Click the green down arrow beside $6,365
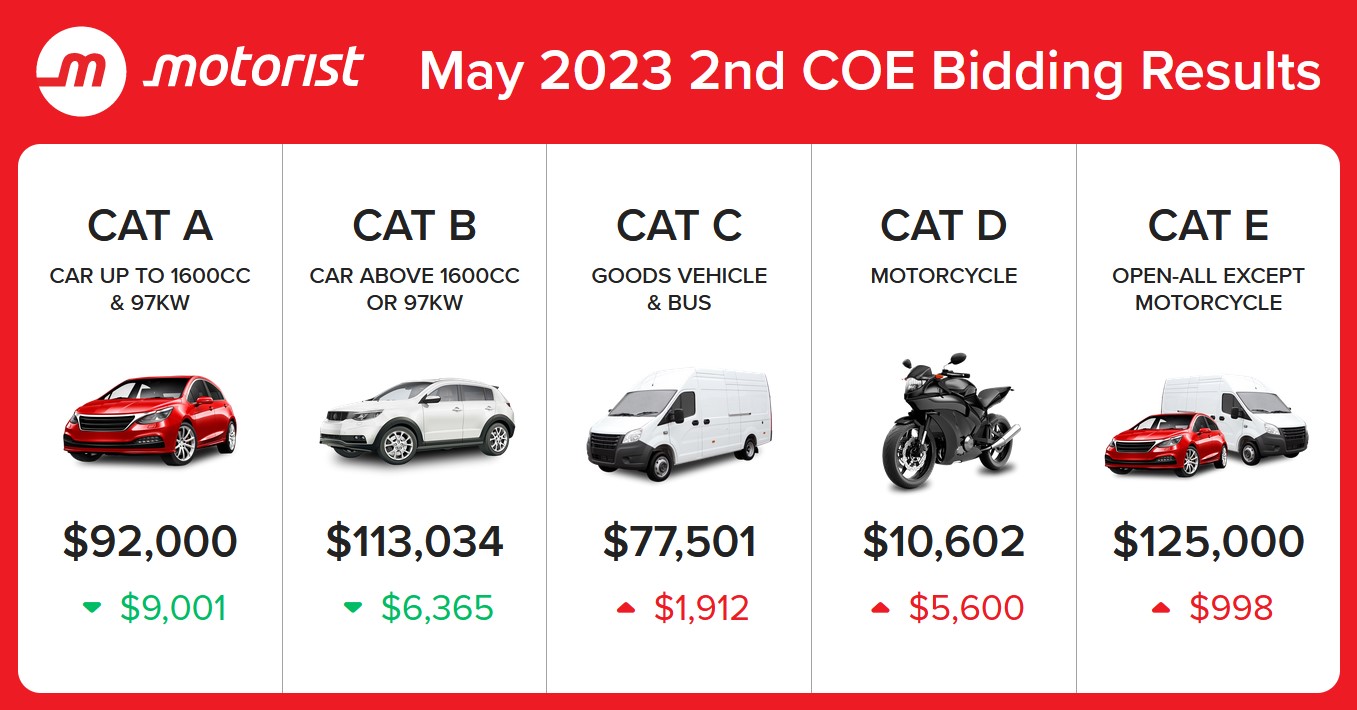1357x710 pixels. point(353,607)
